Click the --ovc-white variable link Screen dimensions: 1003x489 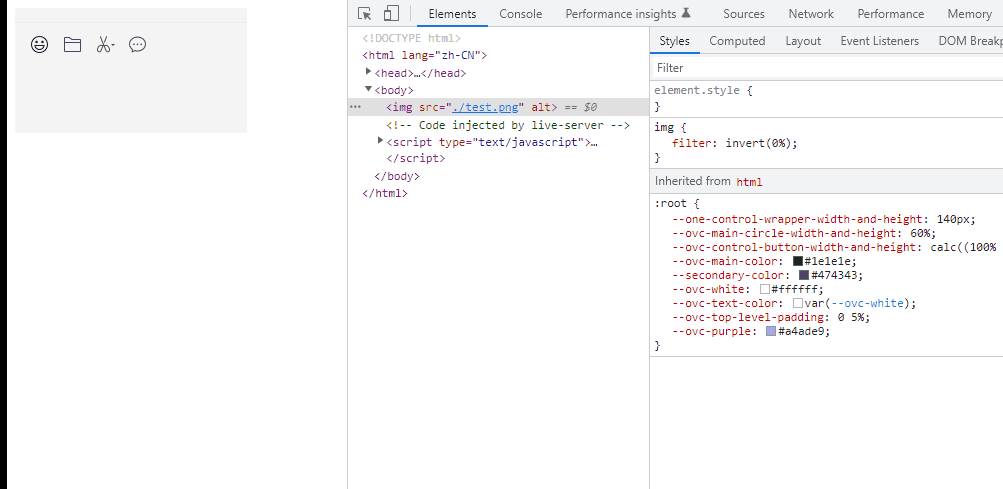coord(867,303)
